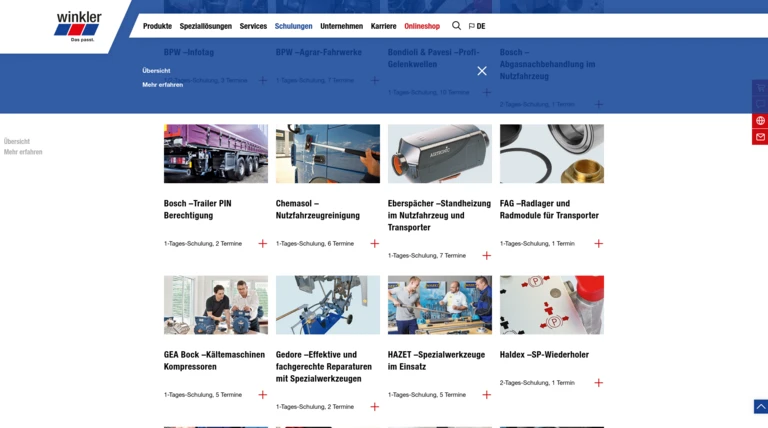Open the shopping cart side icon

click(760, 88)
